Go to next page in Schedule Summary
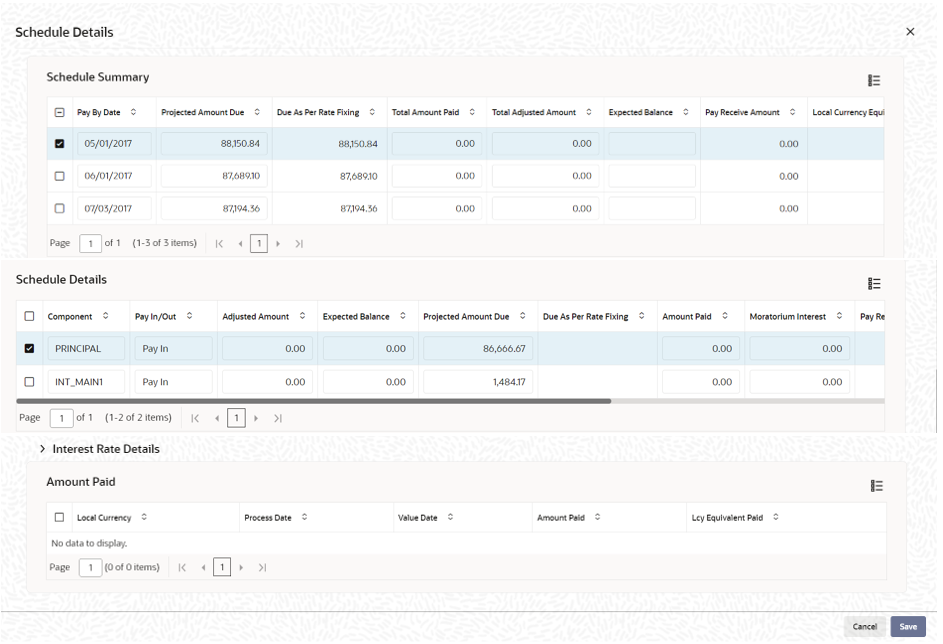943x644 pixels. coord(278,244)
